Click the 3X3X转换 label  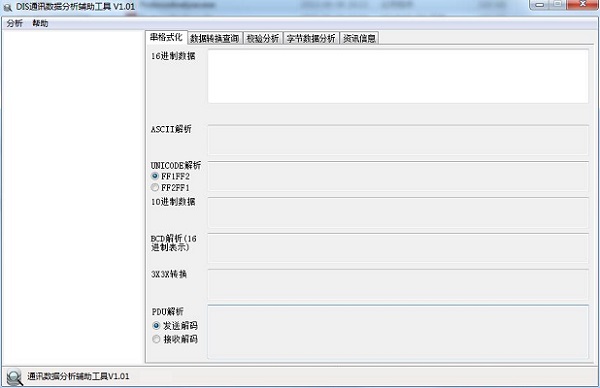(x=169, y=274)
